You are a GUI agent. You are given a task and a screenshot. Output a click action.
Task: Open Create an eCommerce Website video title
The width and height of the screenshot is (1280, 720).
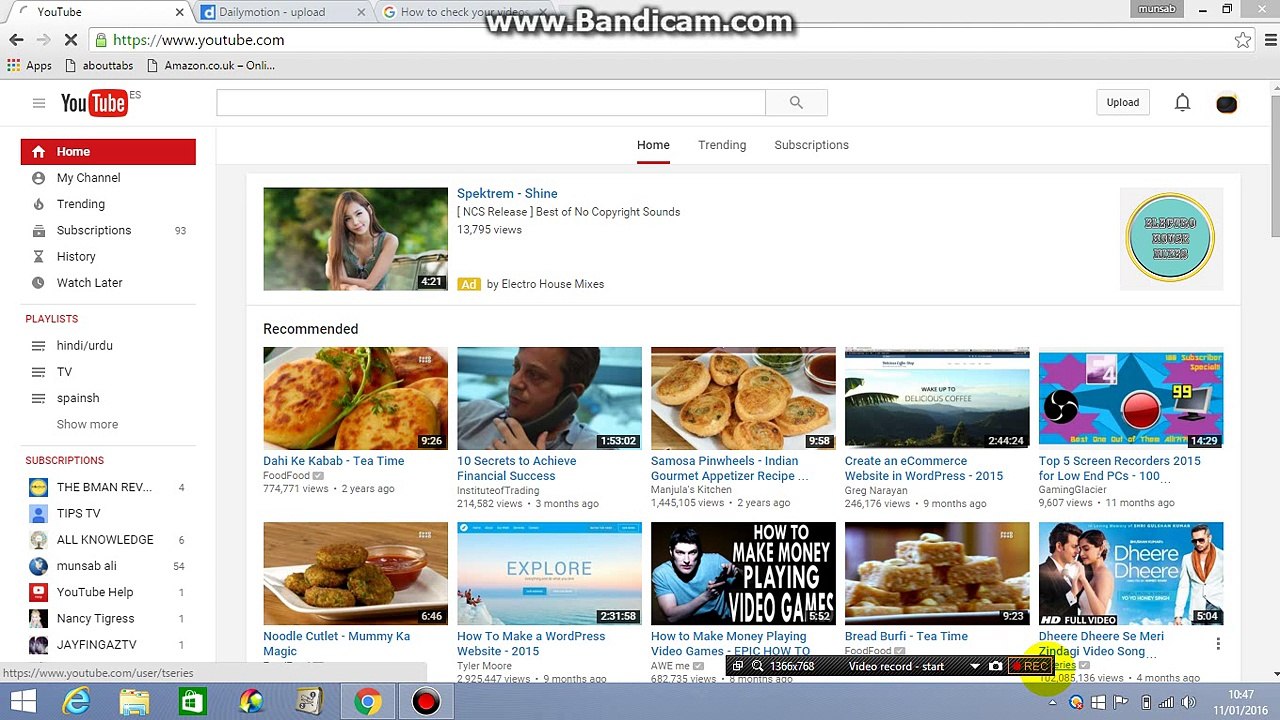924,468
